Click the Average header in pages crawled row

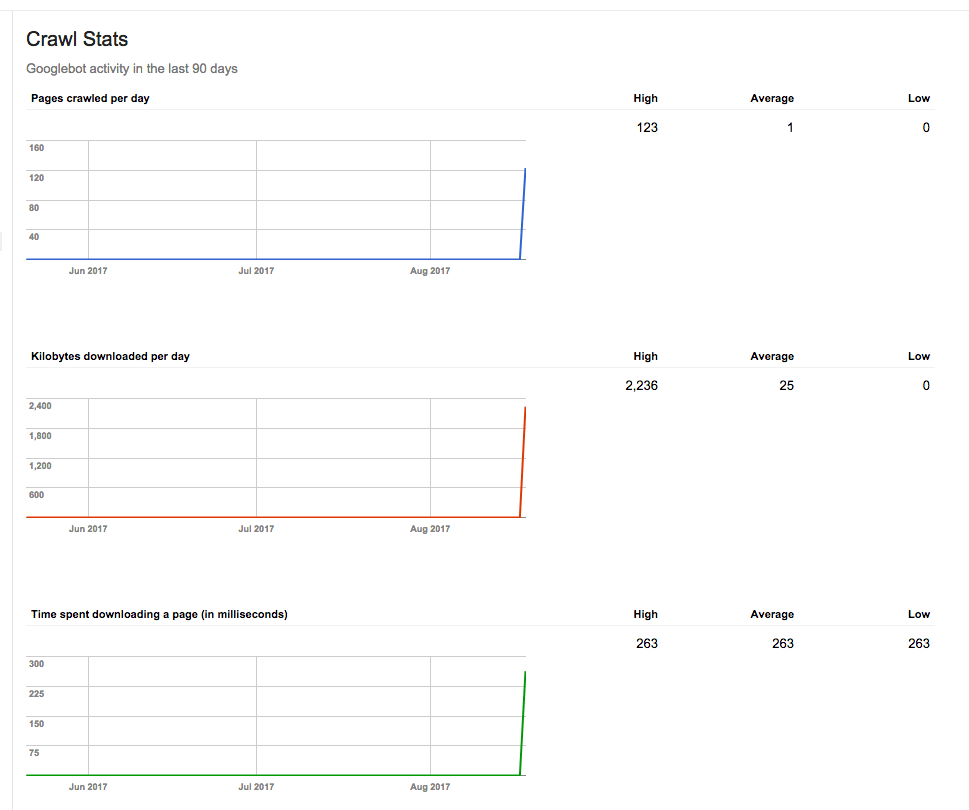[x=772, y=98]
